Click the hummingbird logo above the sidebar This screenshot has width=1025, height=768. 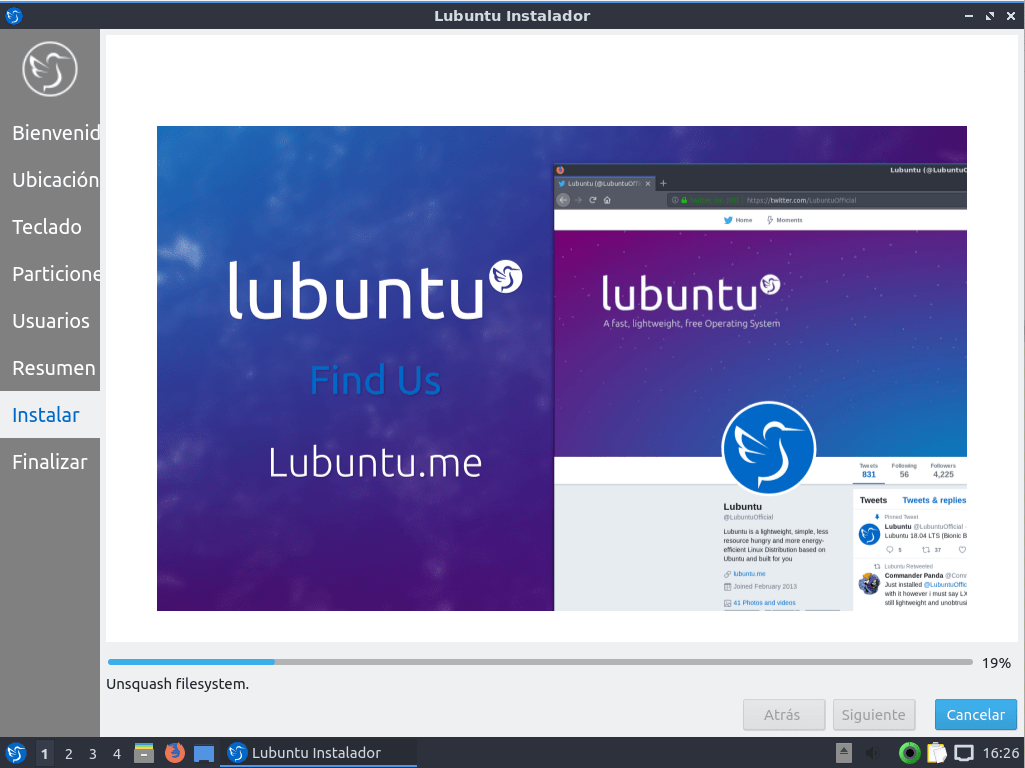49,68
